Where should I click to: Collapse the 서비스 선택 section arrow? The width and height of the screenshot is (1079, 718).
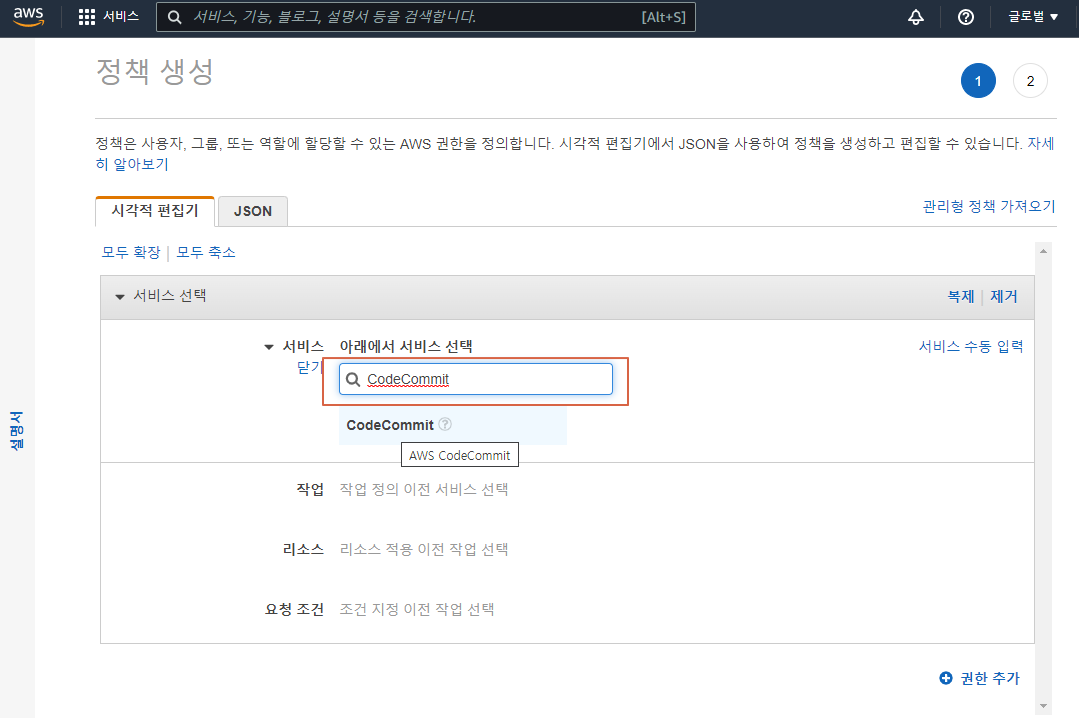[120, 297]
